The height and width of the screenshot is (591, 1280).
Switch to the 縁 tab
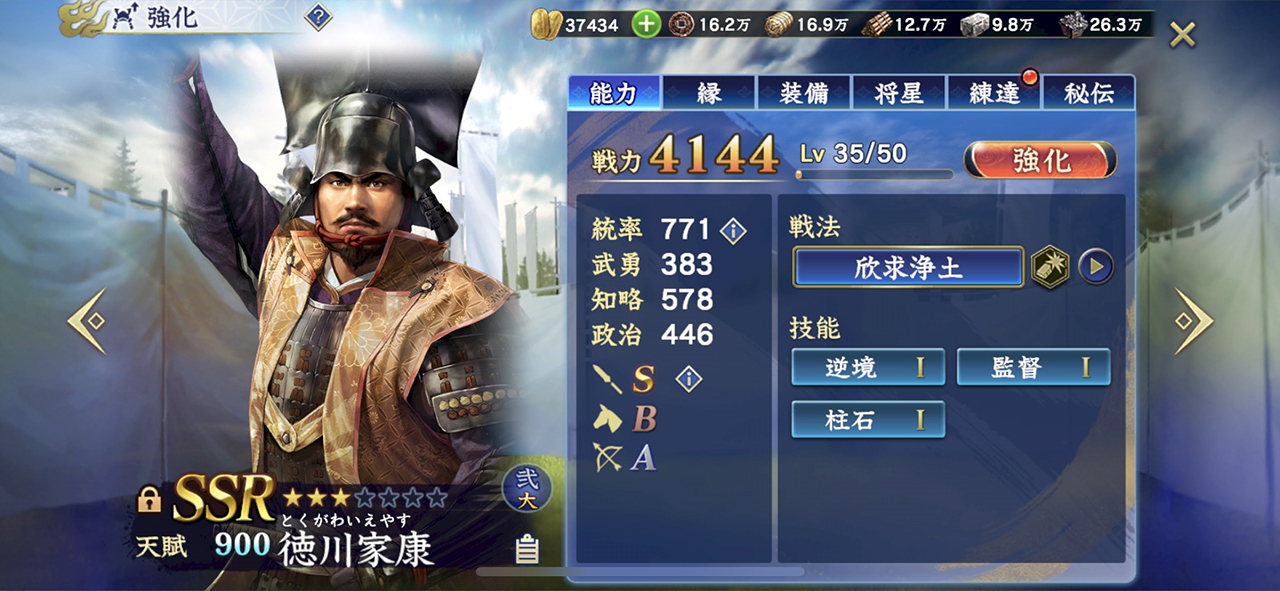709,93
